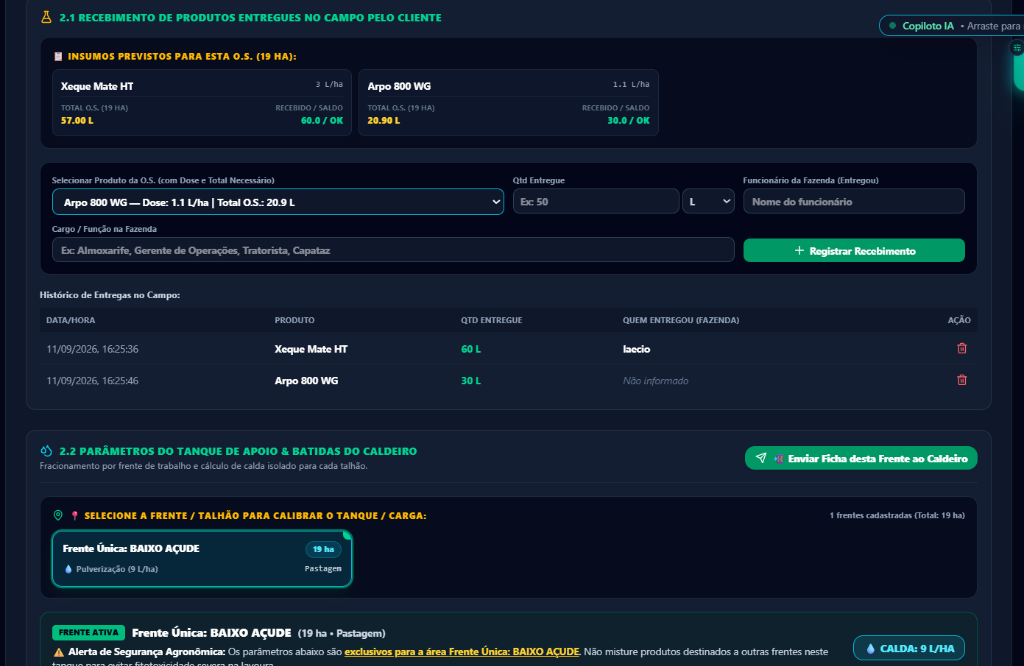This screenshot has width=1024, height=666.
Task: Click the DATA/HORA column header
Action: pyautogui.click(x=71, y=321)
